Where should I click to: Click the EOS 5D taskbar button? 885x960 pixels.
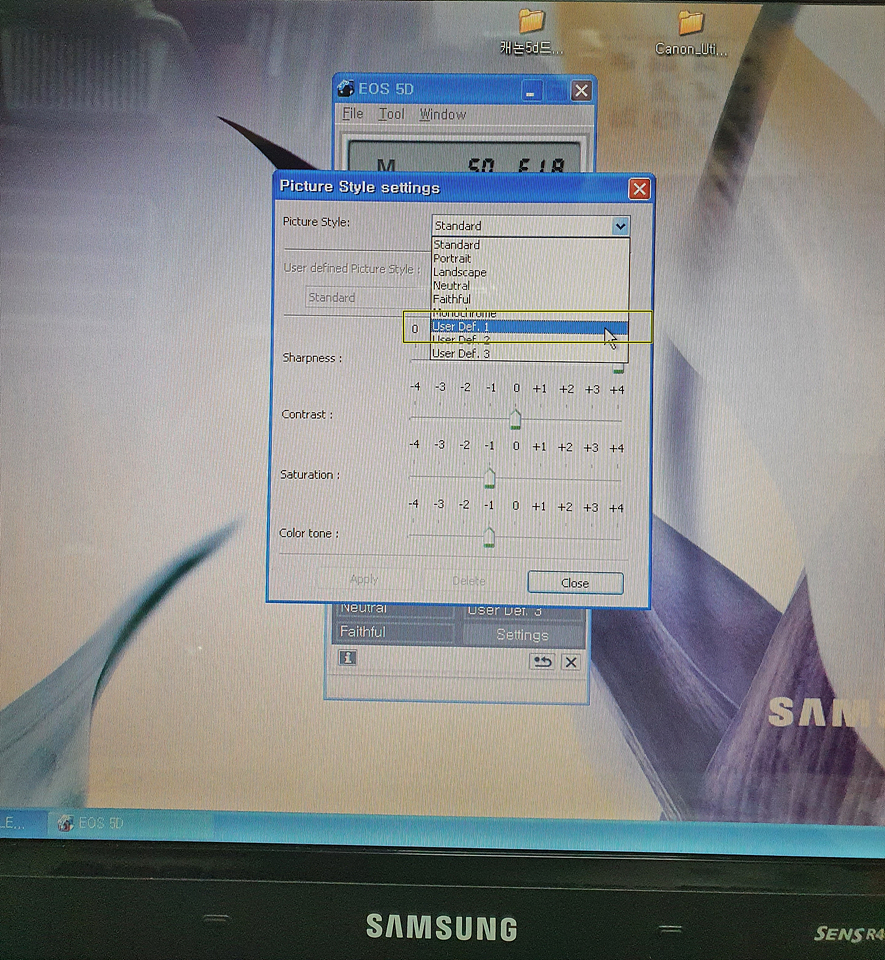(130, 823)
